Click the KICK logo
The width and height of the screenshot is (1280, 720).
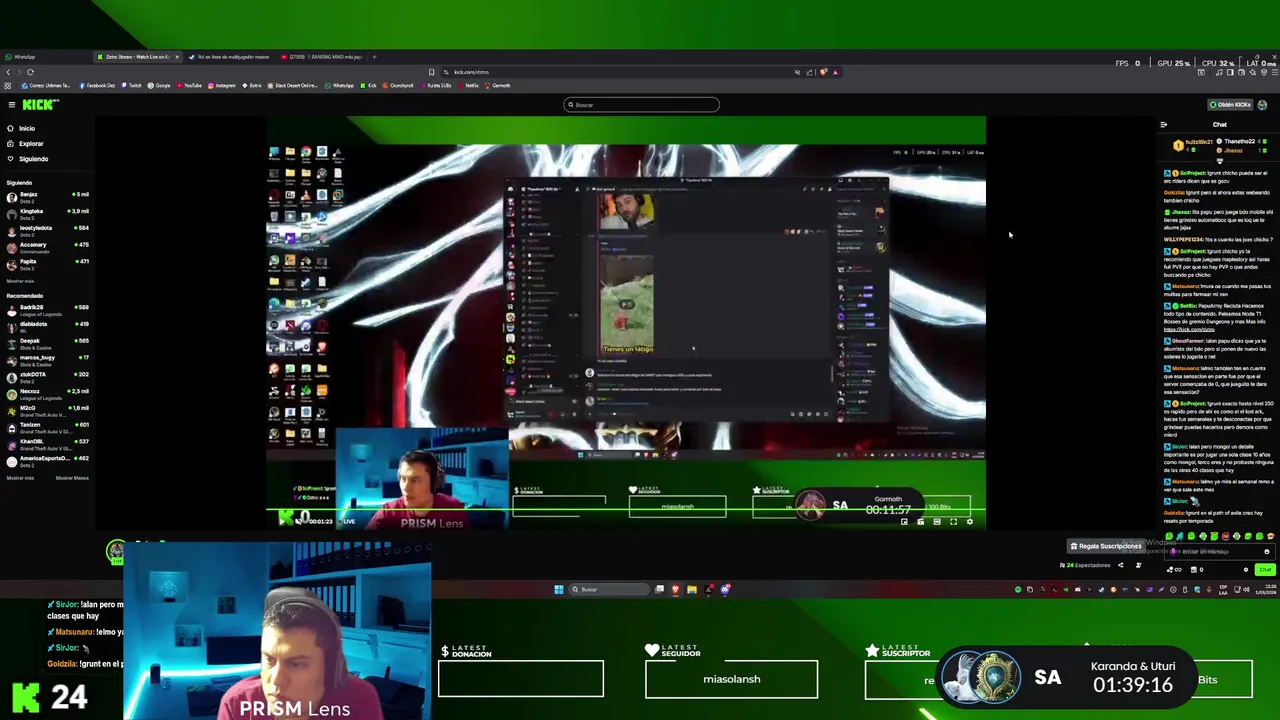pos(40,104)
